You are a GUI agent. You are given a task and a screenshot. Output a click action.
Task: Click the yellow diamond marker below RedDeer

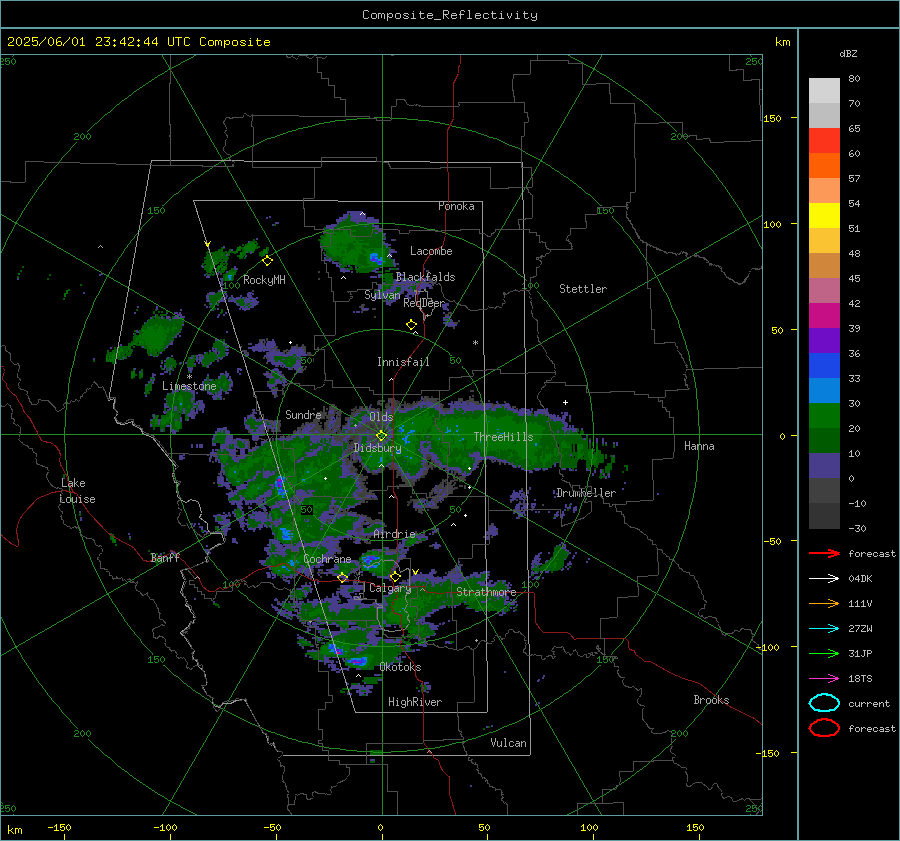(411, 325)
